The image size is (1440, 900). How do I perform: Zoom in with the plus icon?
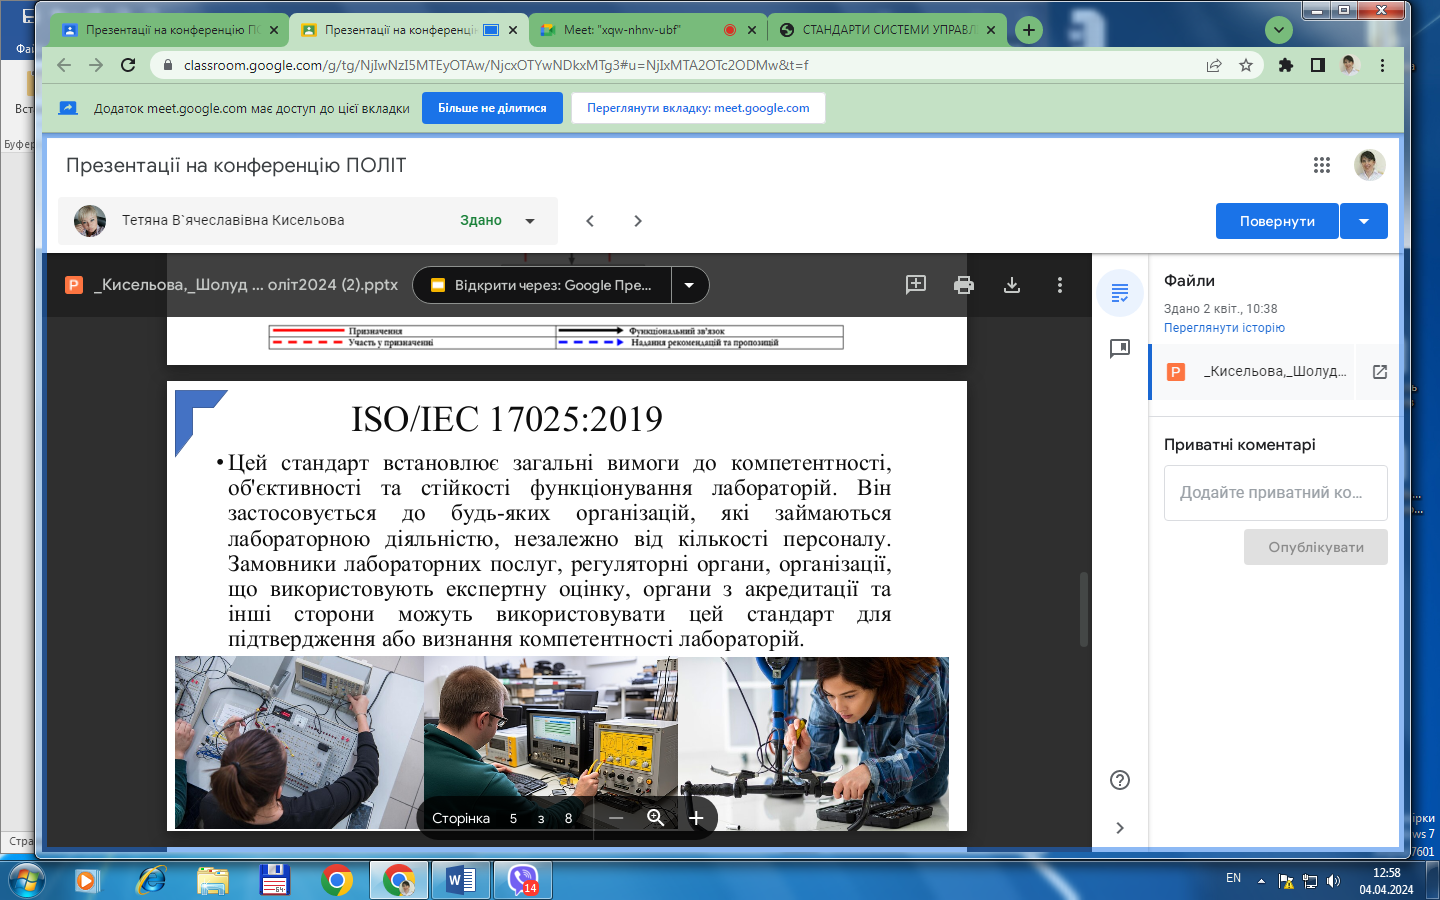696,818
